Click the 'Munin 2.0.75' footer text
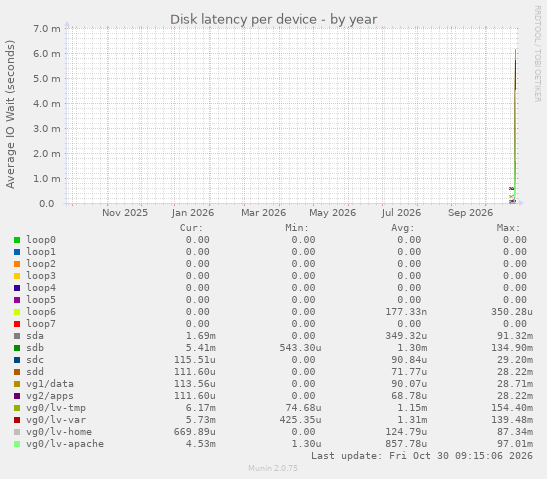 [x=273, y=468]
